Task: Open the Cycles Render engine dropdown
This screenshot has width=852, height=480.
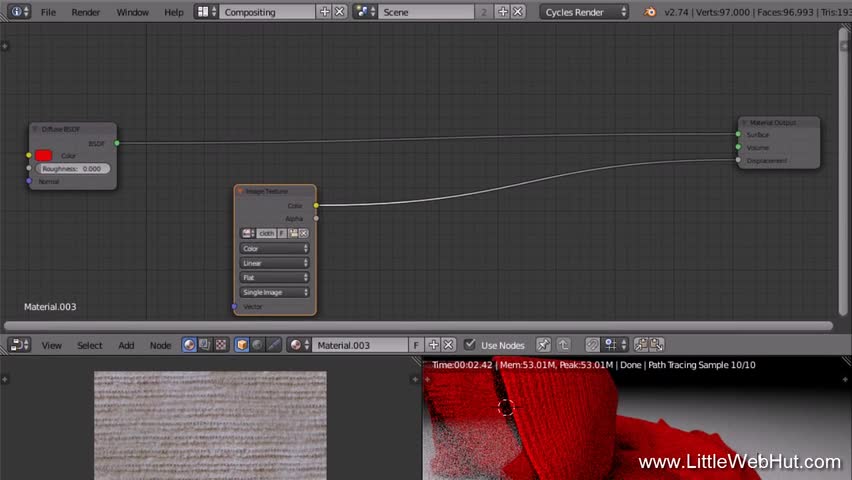Action: click(x=585, y=11)
